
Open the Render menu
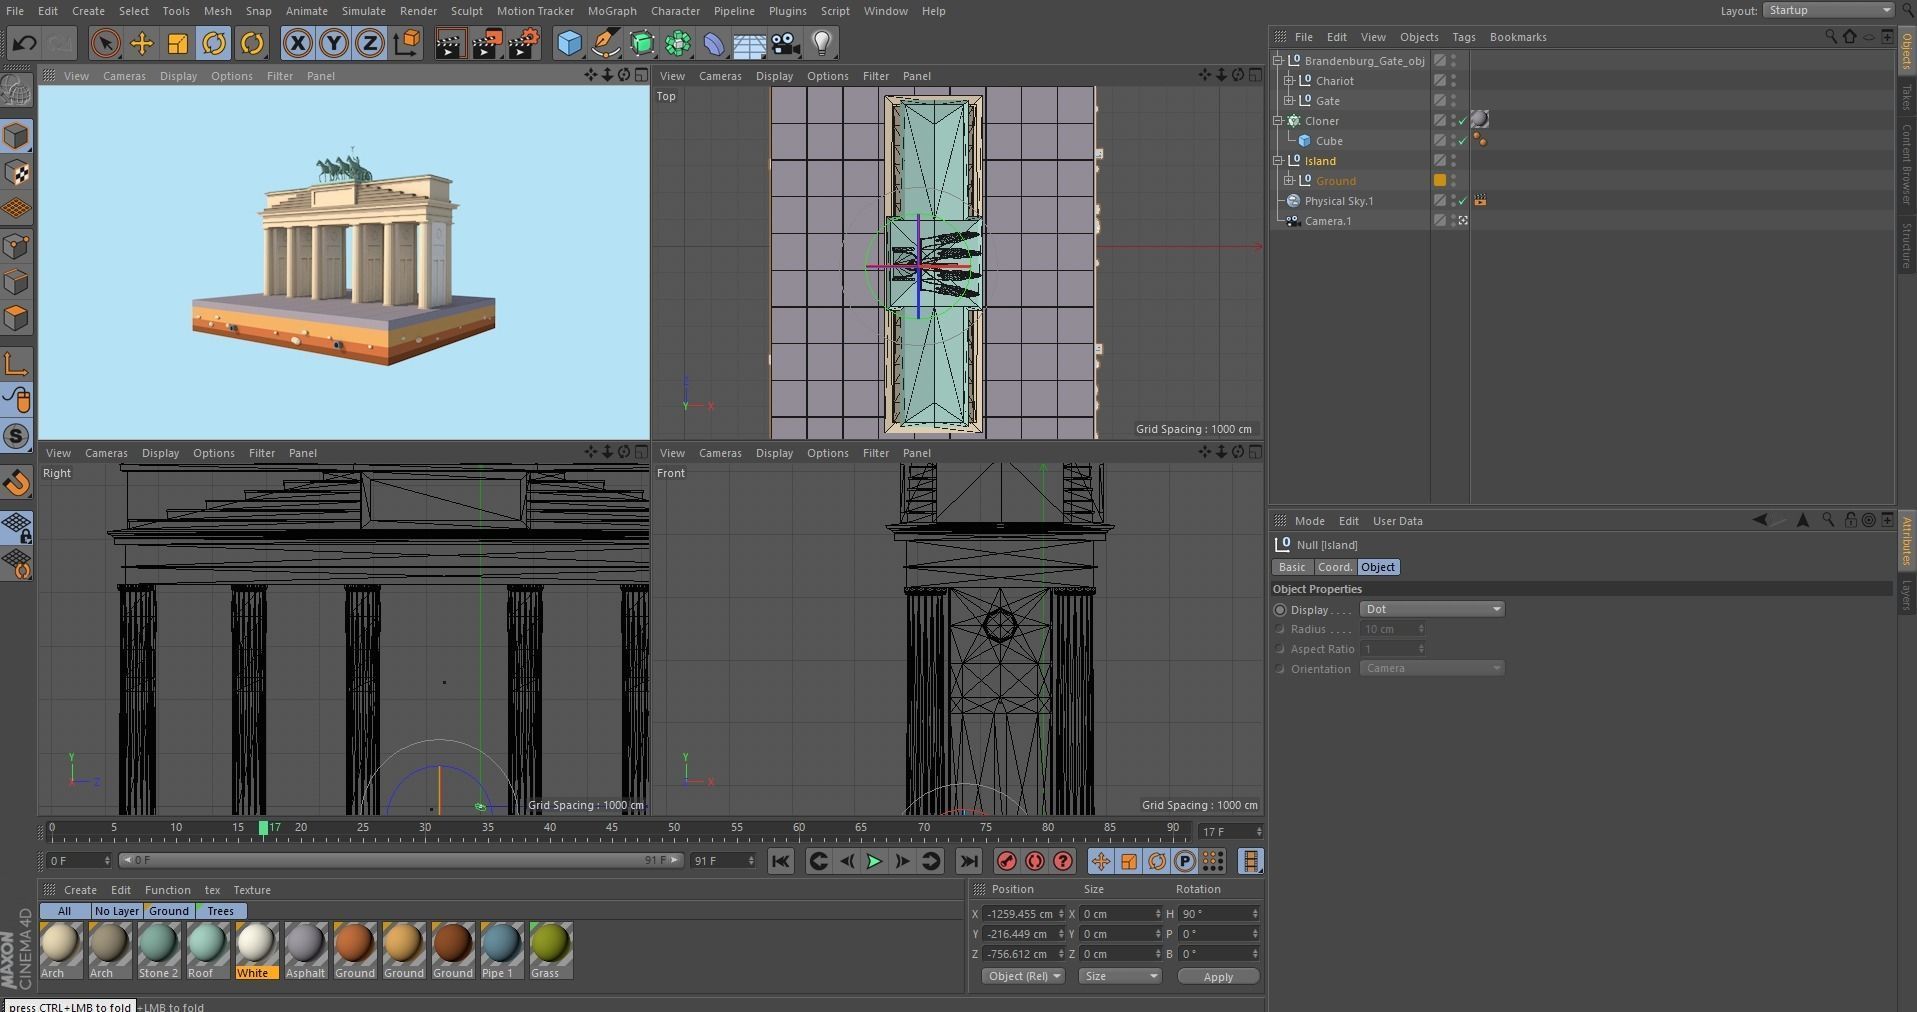pyautogui.click(x=418, y=11)
